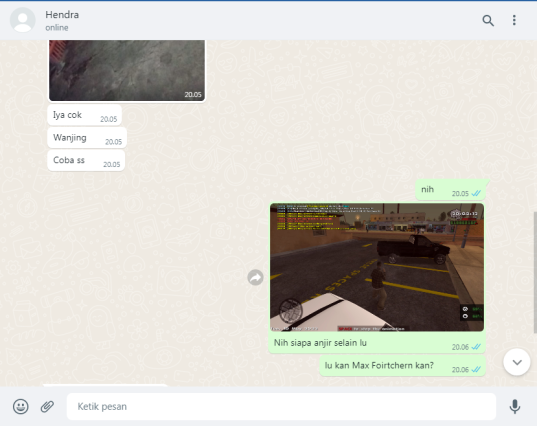Open Hendra's profile picture avatar
Screen dimensions: 537x426
pyautogui.click(x=23, y=20)
